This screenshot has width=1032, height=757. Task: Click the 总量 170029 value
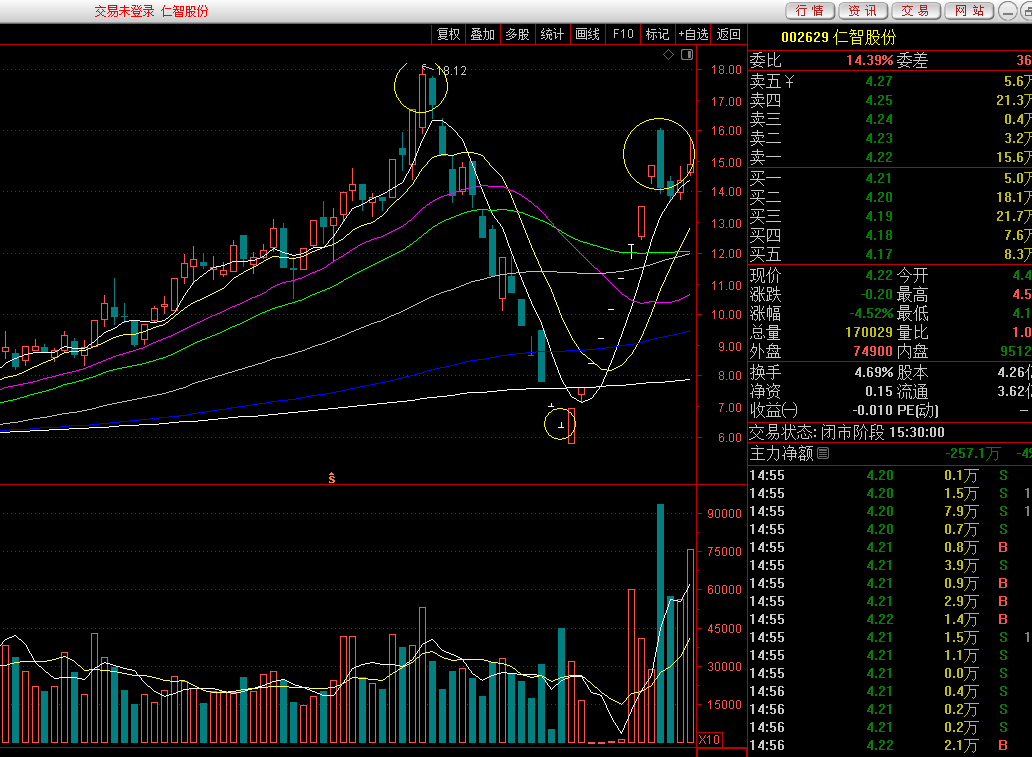click(x=869, y=332)
